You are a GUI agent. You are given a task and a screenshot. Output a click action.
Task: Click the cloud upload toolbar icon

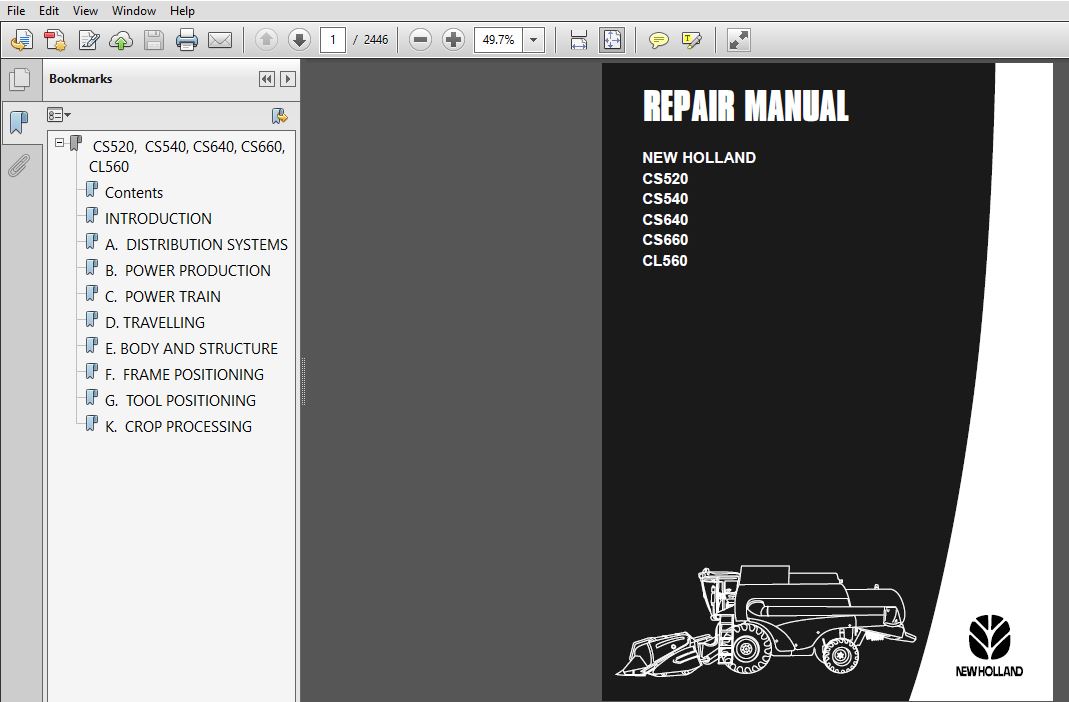[x=121, y=40]
